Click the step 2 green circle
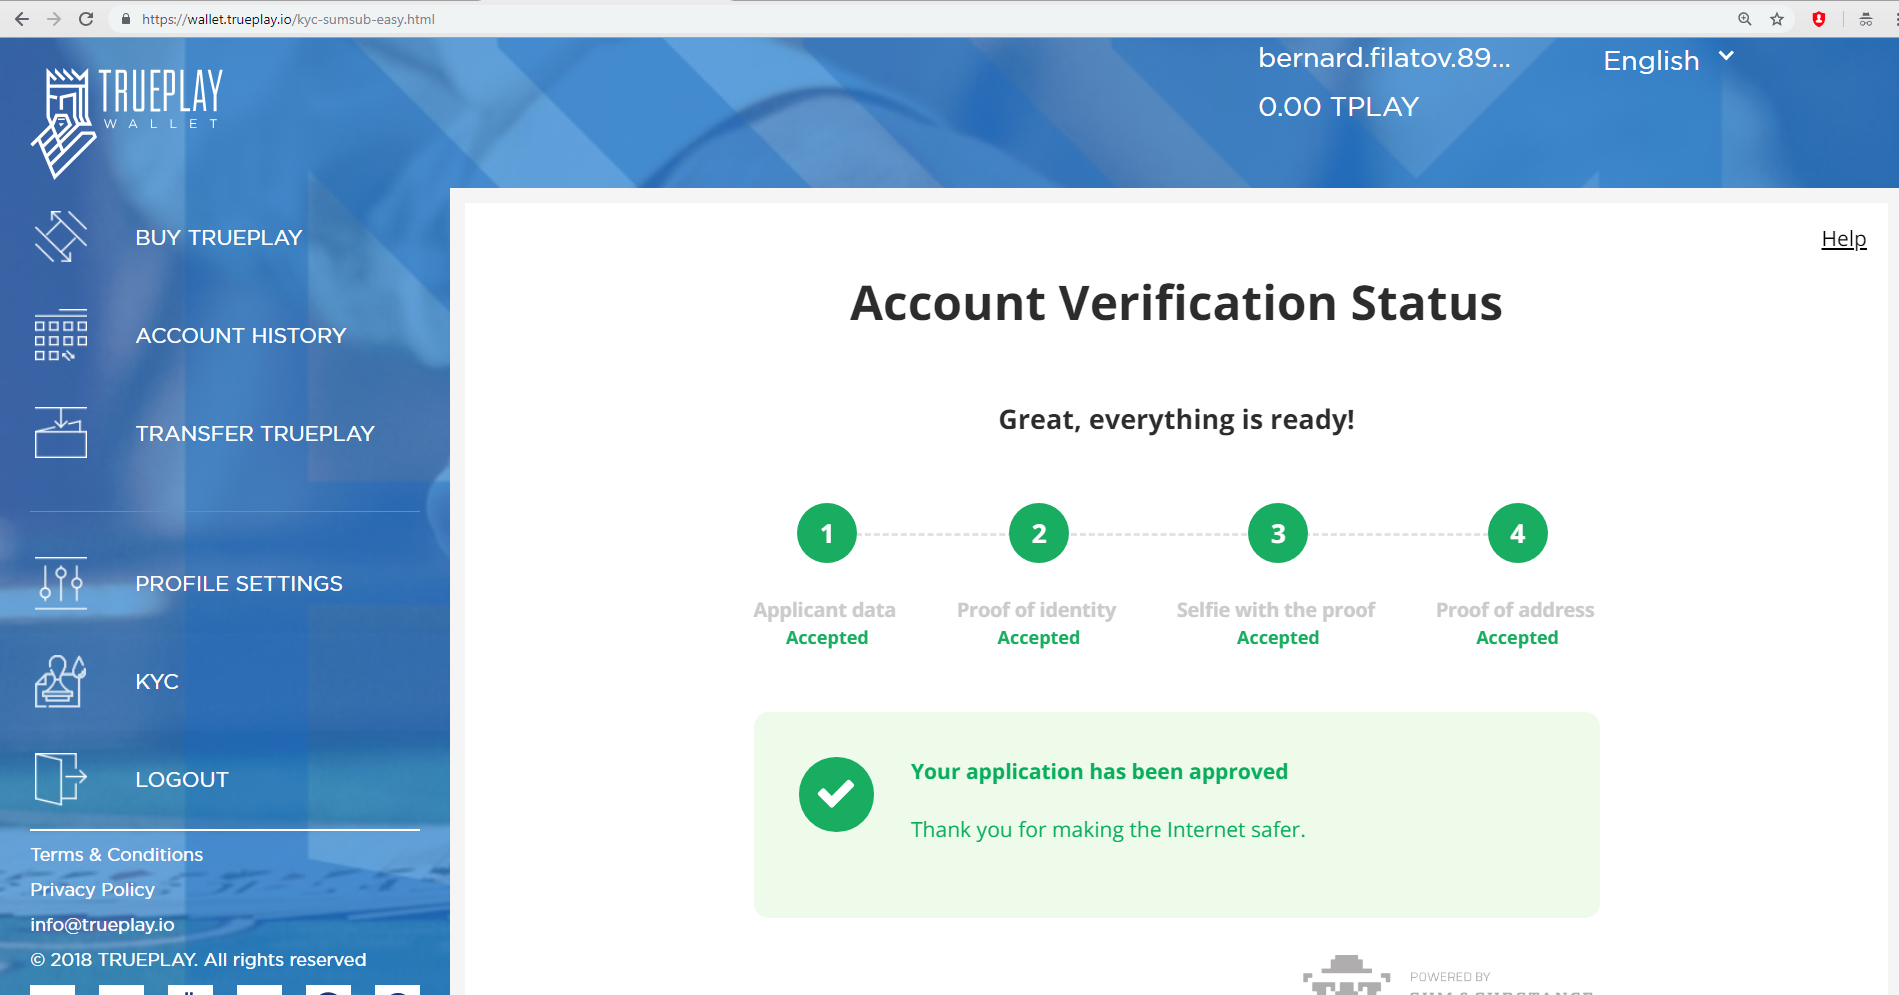 click(x=1039, y=533)
